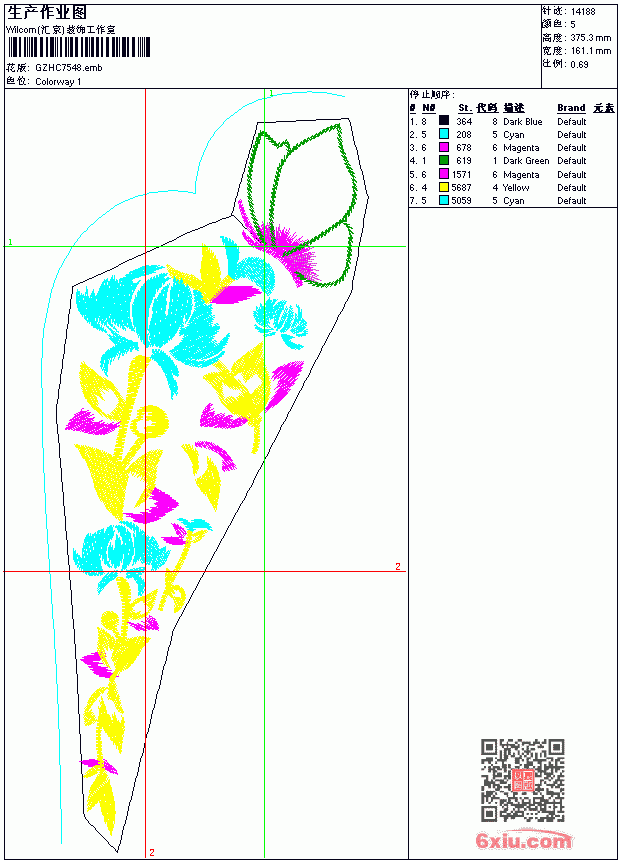The image size is (620, 860).
Task: Select the first Cyan swatch, stop 2
Action: click(x=444, y=134)
